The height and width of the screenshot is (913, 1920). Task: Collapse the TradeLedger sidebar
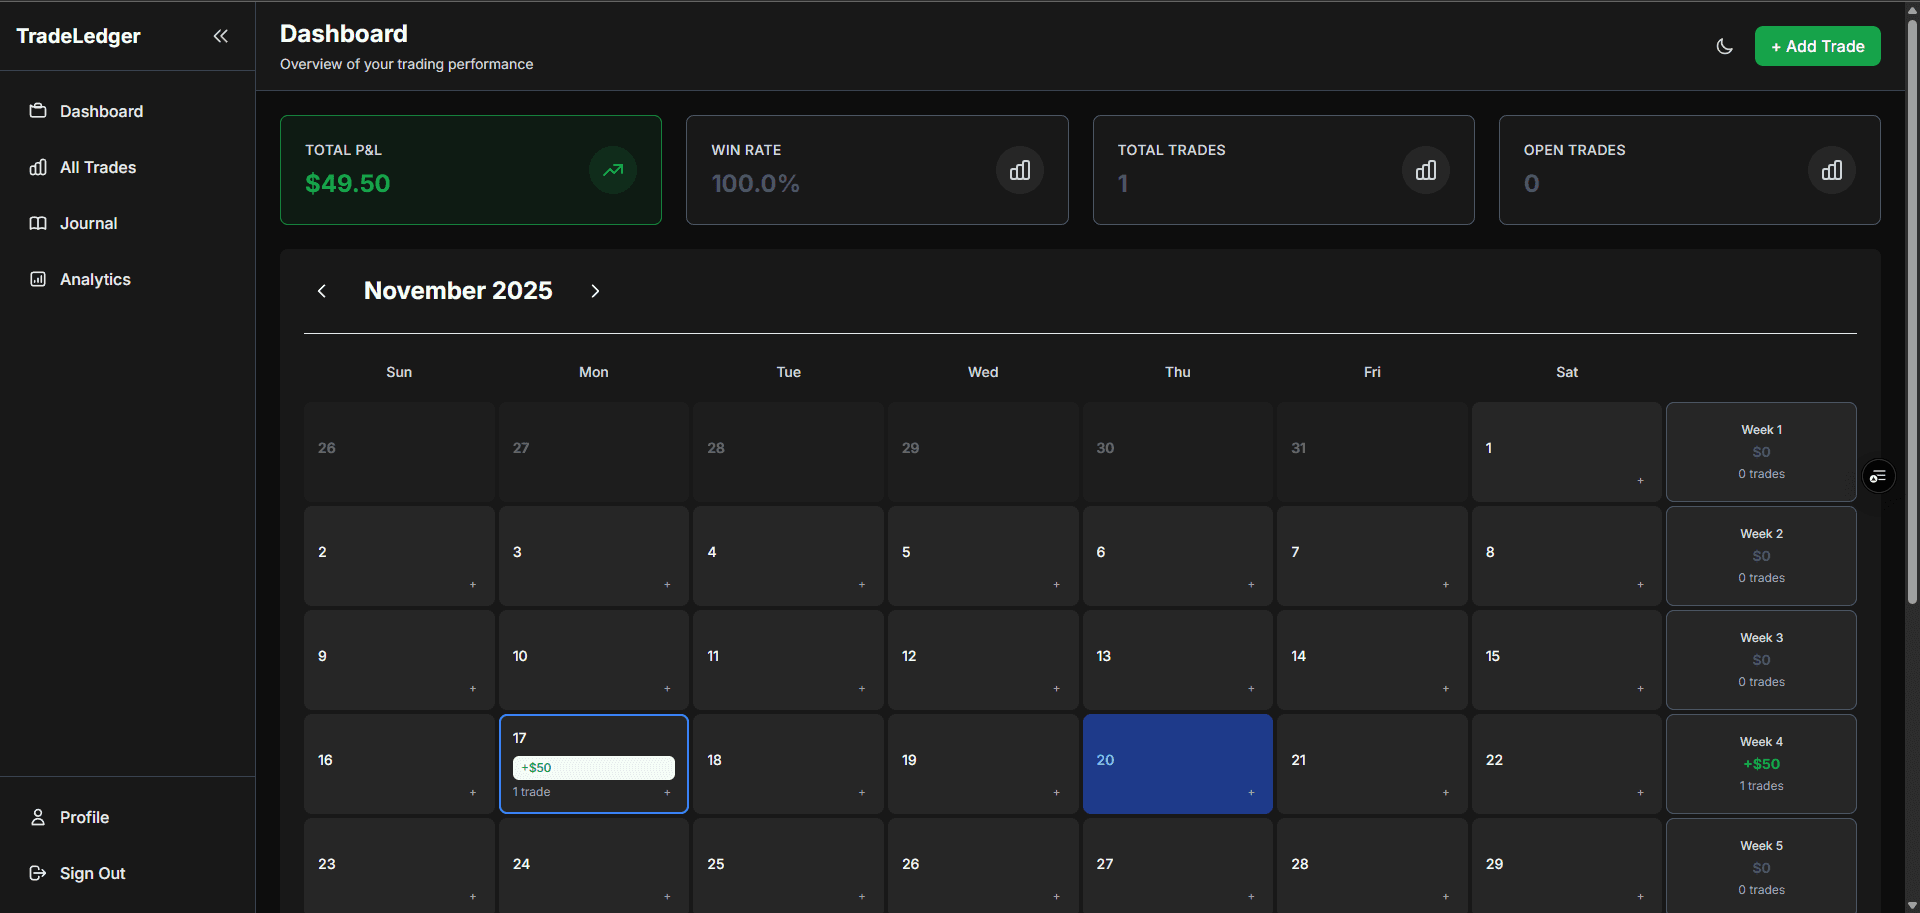220,36
